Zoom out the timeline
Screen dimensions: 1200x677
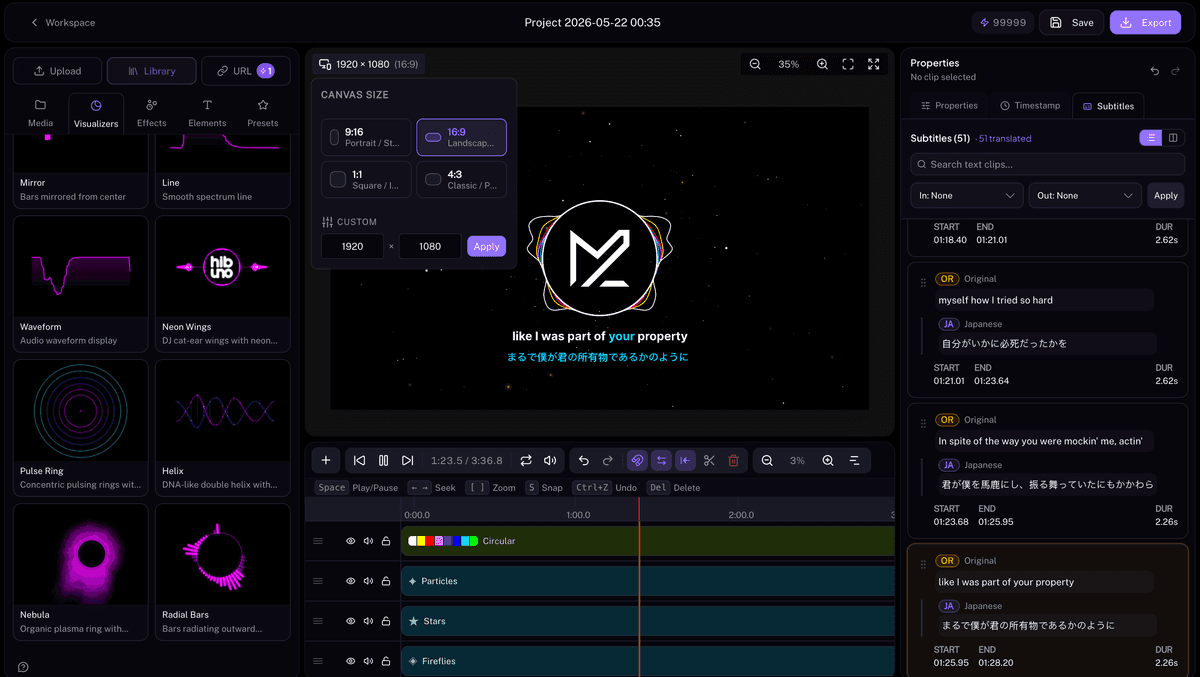(767, 460)
